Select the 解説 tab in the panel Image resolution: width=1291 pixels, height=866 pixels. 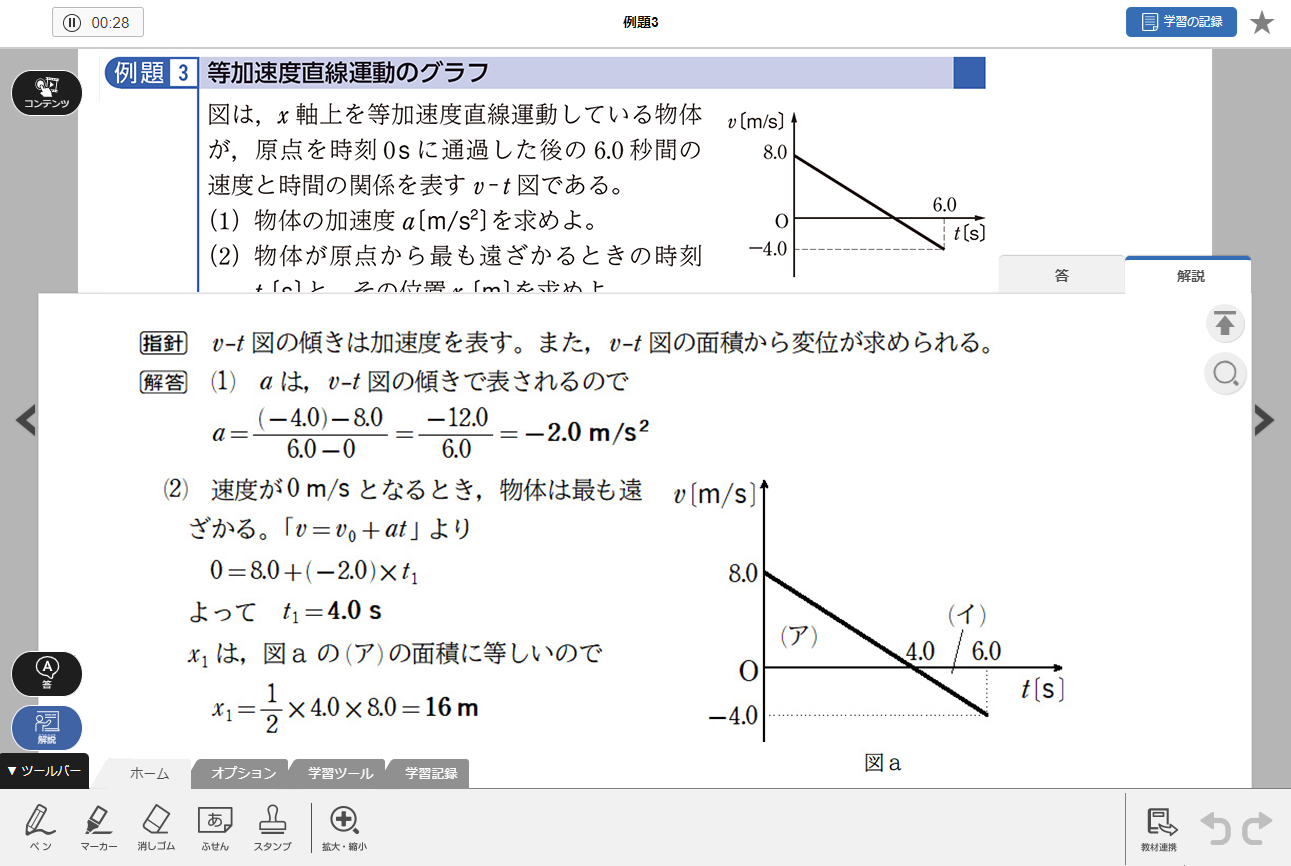tap(1190, 275)
